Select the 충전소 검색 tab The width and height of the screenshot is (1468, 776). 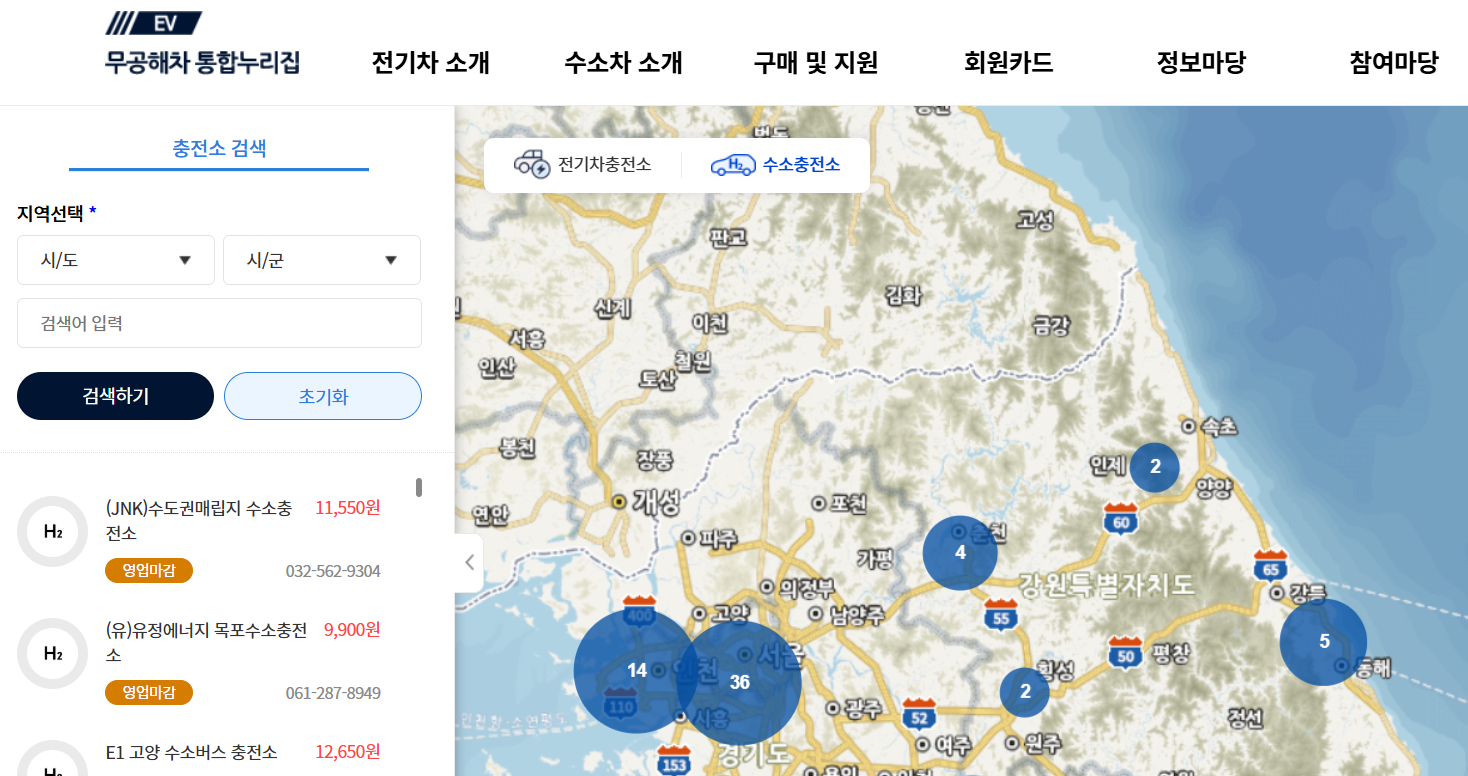click(x=219, y=149)
